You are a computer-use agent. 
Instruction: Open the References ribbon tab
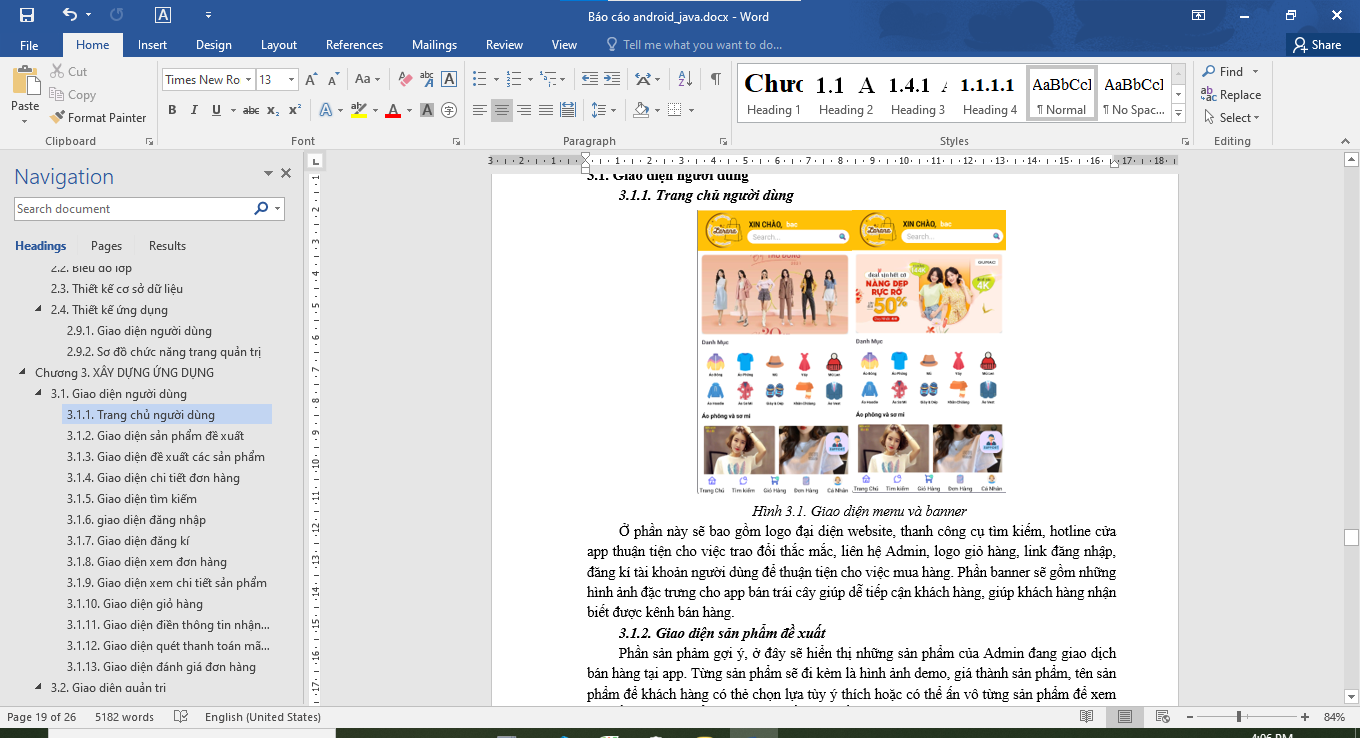coord(354,45)
